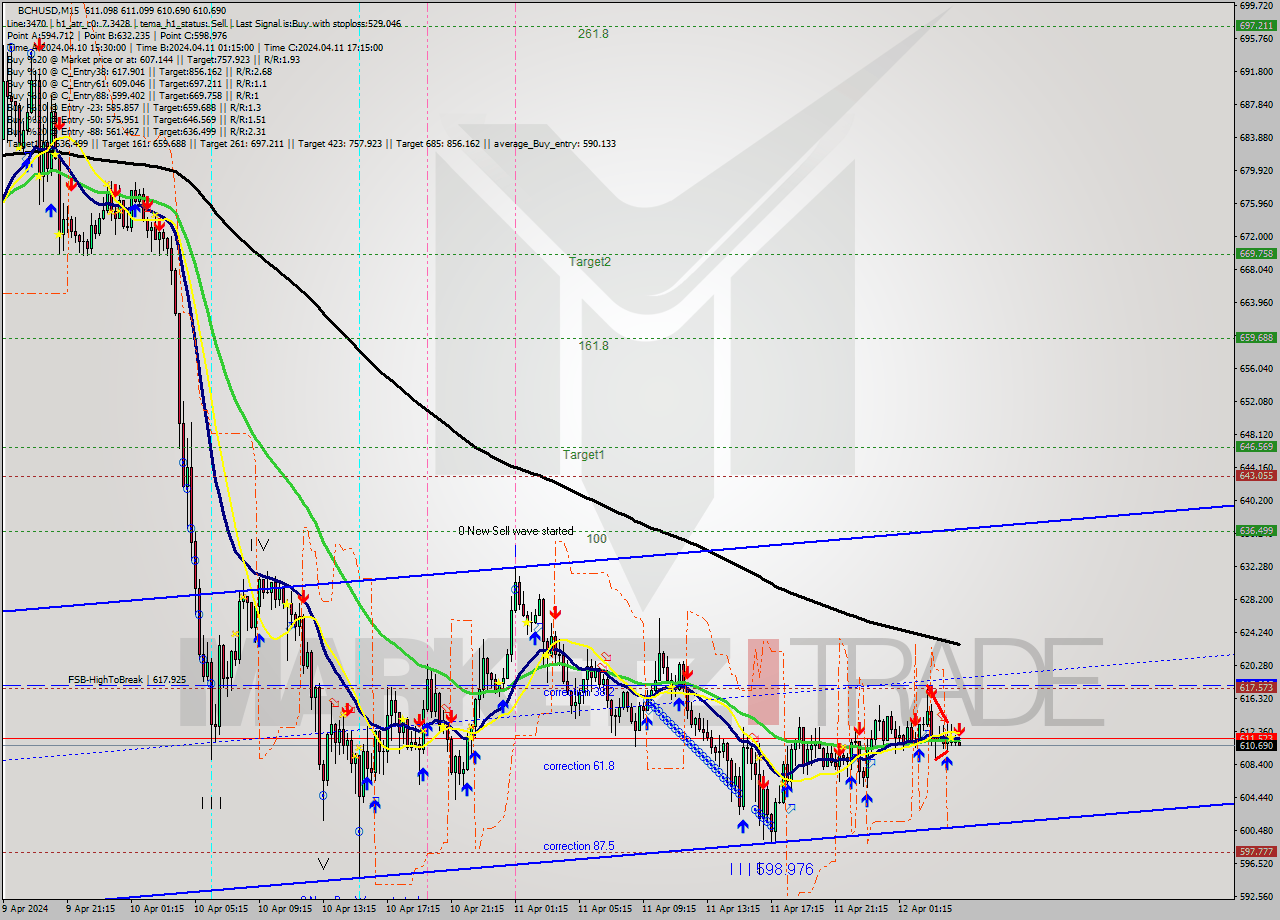Click the '0 New Sell wave started' annotation
The width and height of the screenshot is (1280, 920).
(516, 531)
